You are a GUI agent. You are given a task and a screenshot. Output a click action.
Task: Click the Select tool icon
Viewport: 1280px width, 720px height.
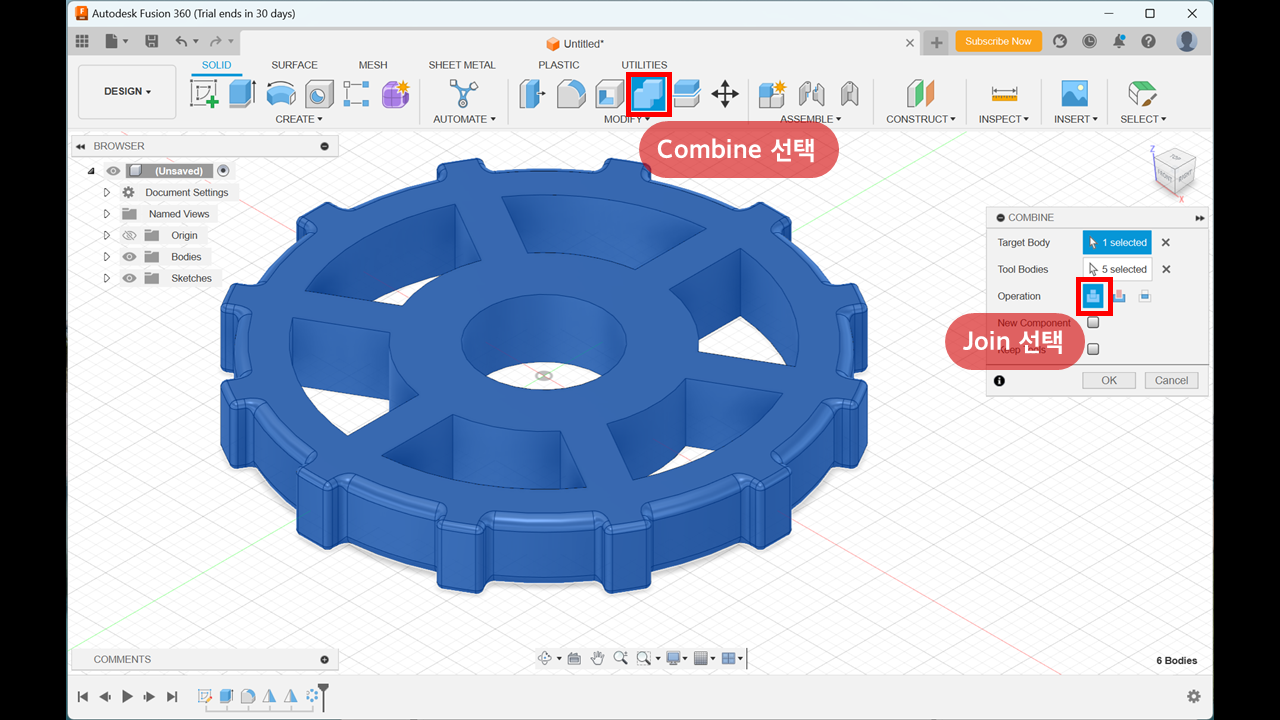(x=1142, y=94)
